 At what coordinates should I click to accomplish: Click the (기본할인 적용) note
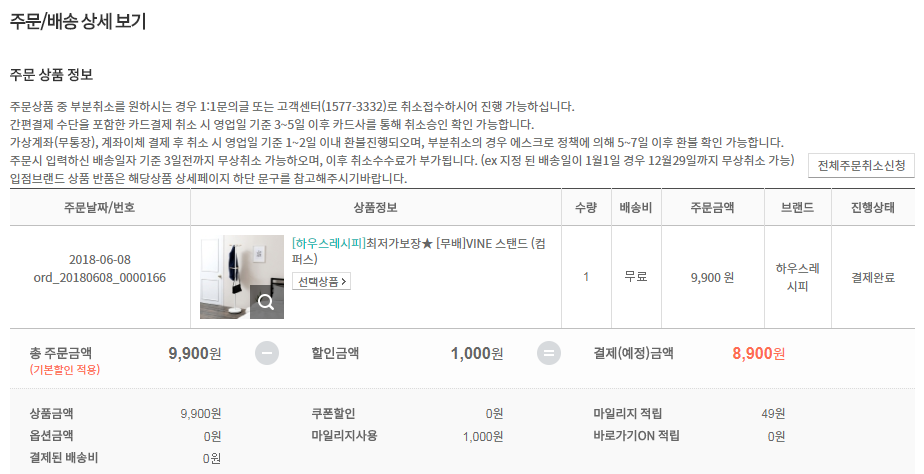click(x=65, y=370)
